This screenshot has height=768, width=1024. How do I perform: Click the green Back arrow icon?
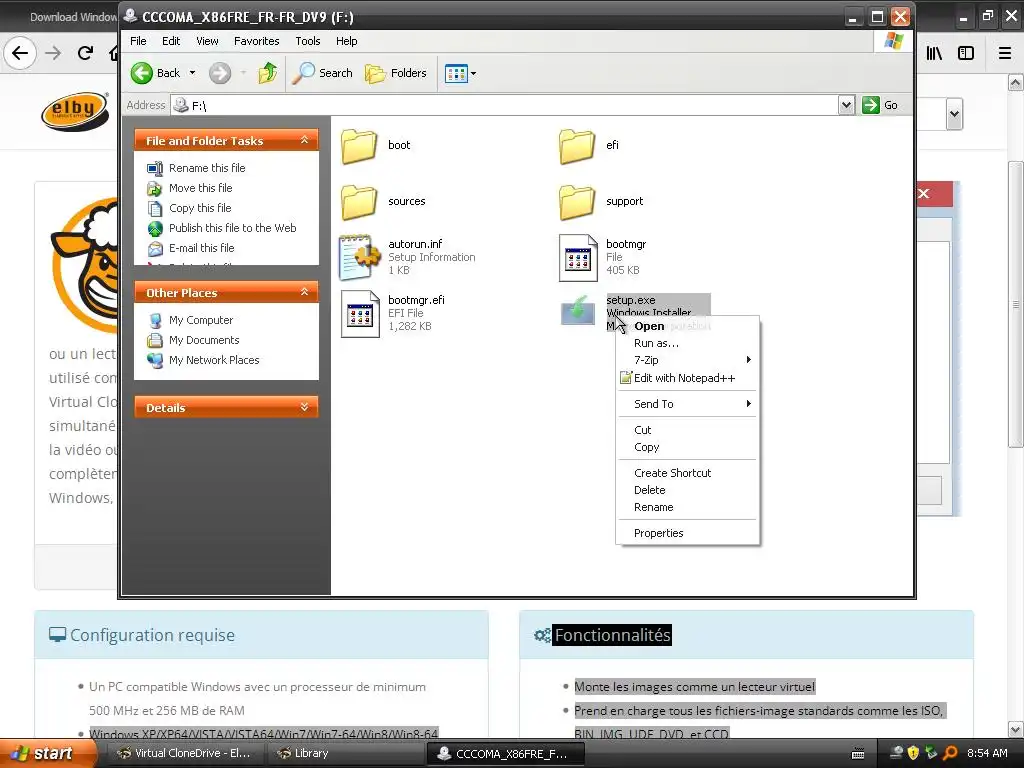(142, 73)
